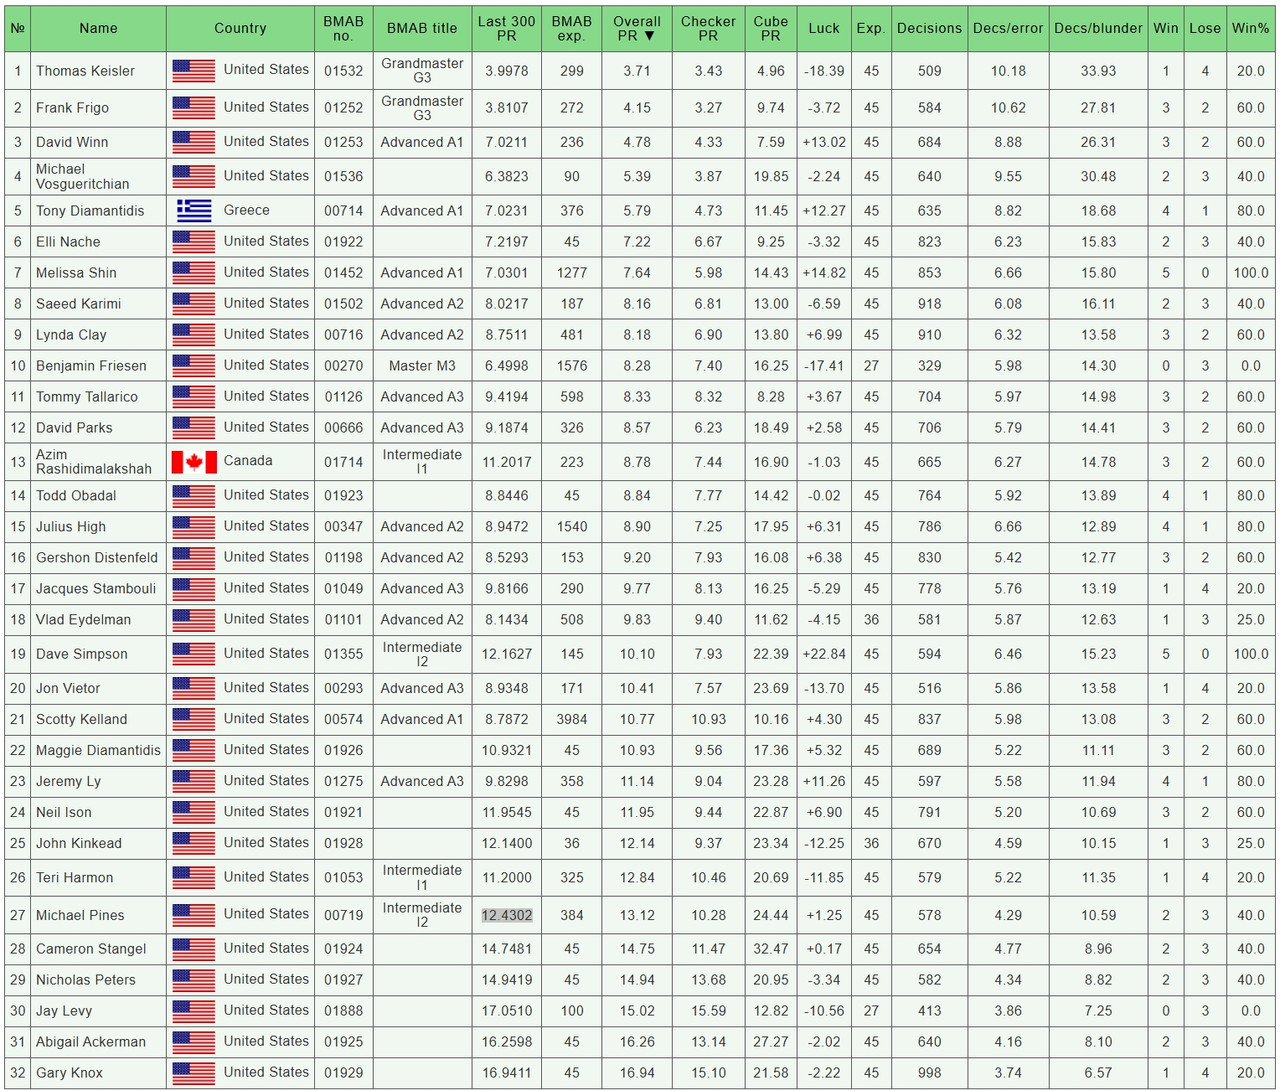Click the US flag in Jacques Stambouli row
Screen dimensions: 1280x1092
[x=194, y=589]
